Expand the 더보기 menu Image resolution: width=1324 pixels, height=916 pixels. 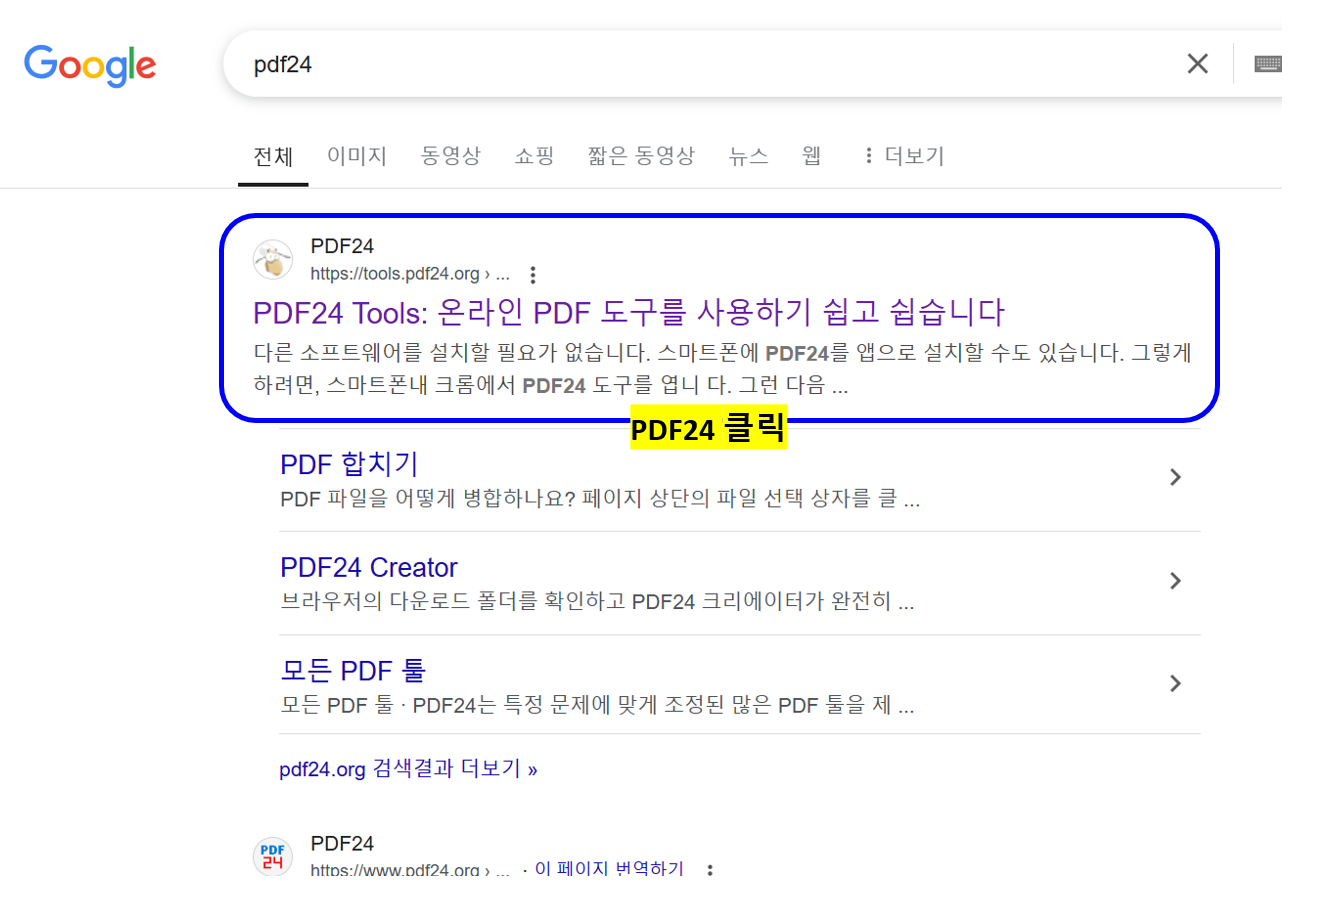tap(904, 155)
